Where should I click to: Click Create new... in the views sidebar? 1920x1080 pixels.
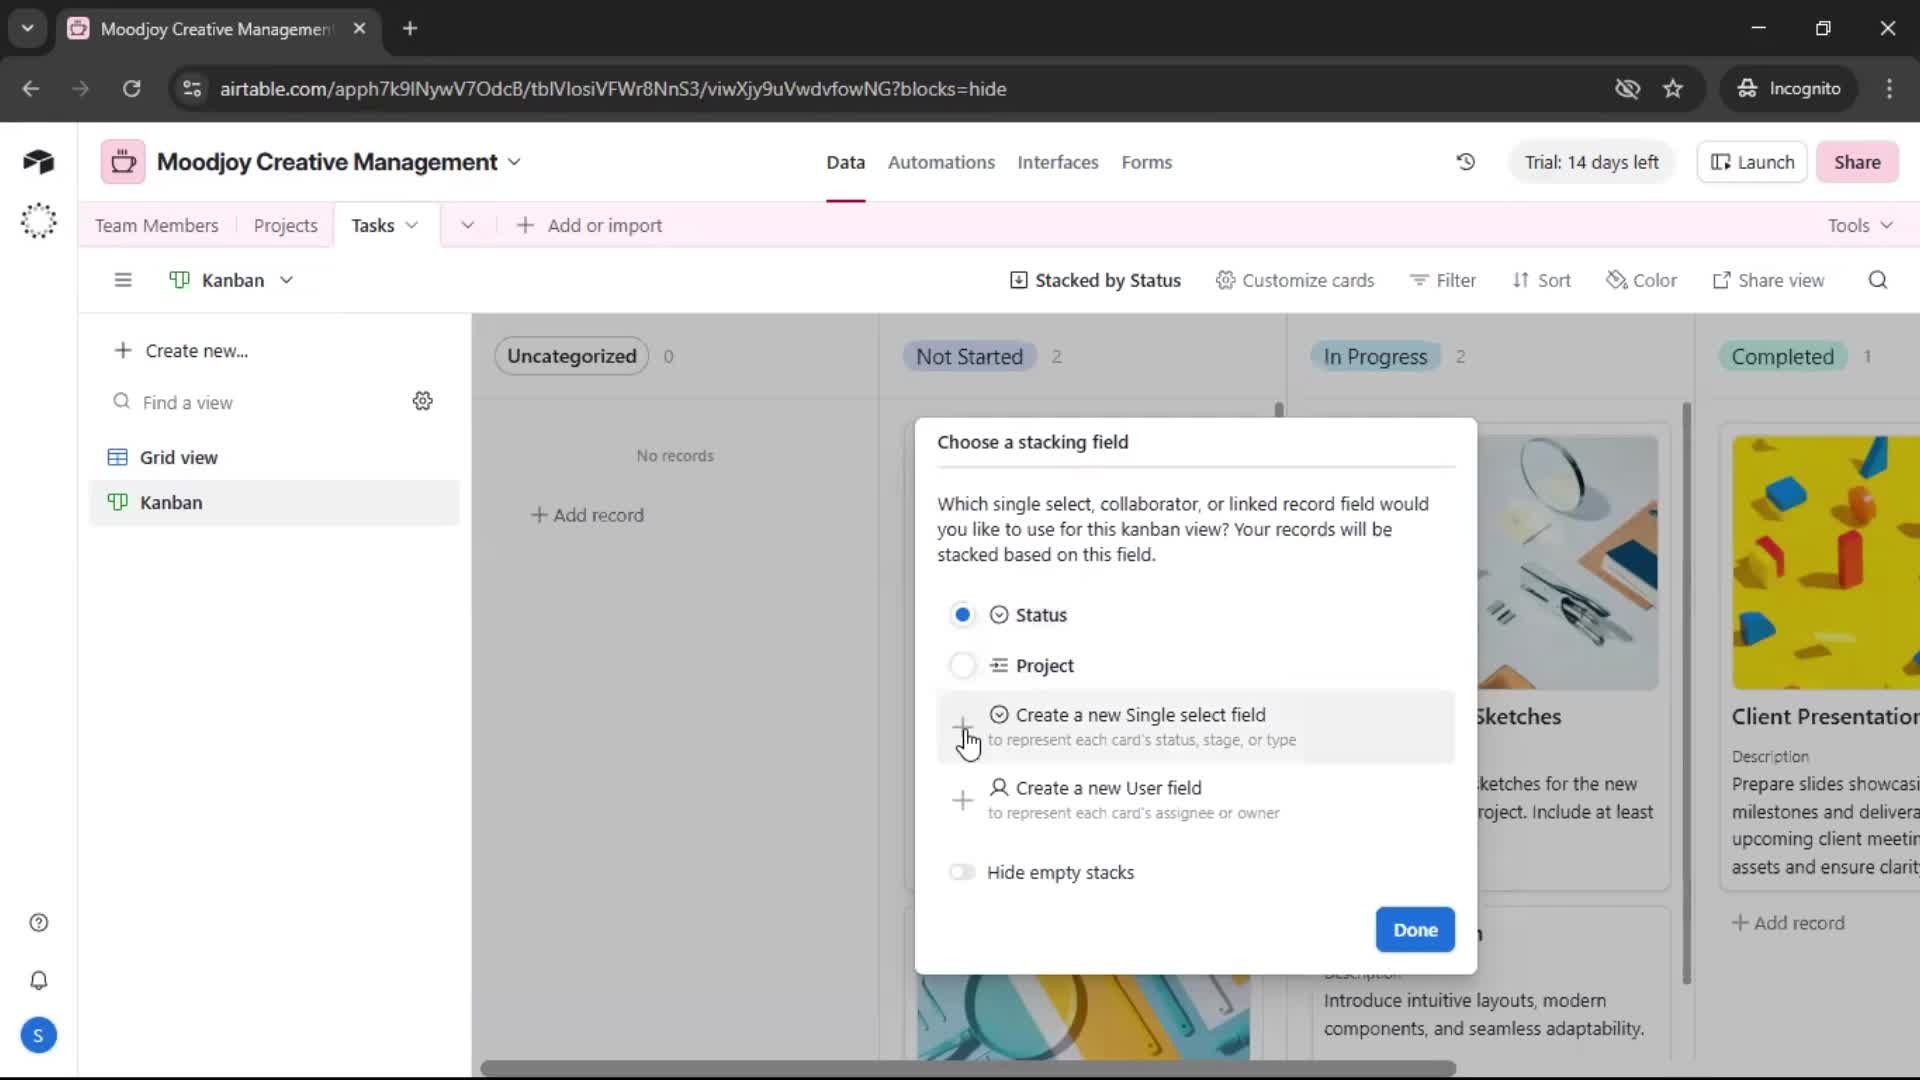(x=181, y=351)
